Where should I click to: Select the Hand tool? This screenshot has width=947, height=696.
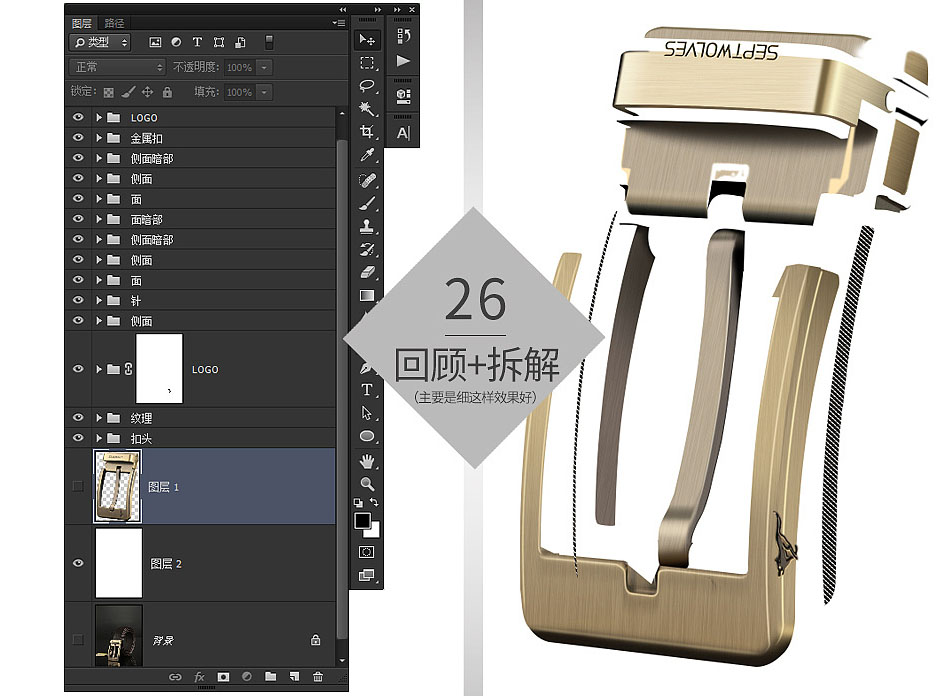tap(367, 462)
